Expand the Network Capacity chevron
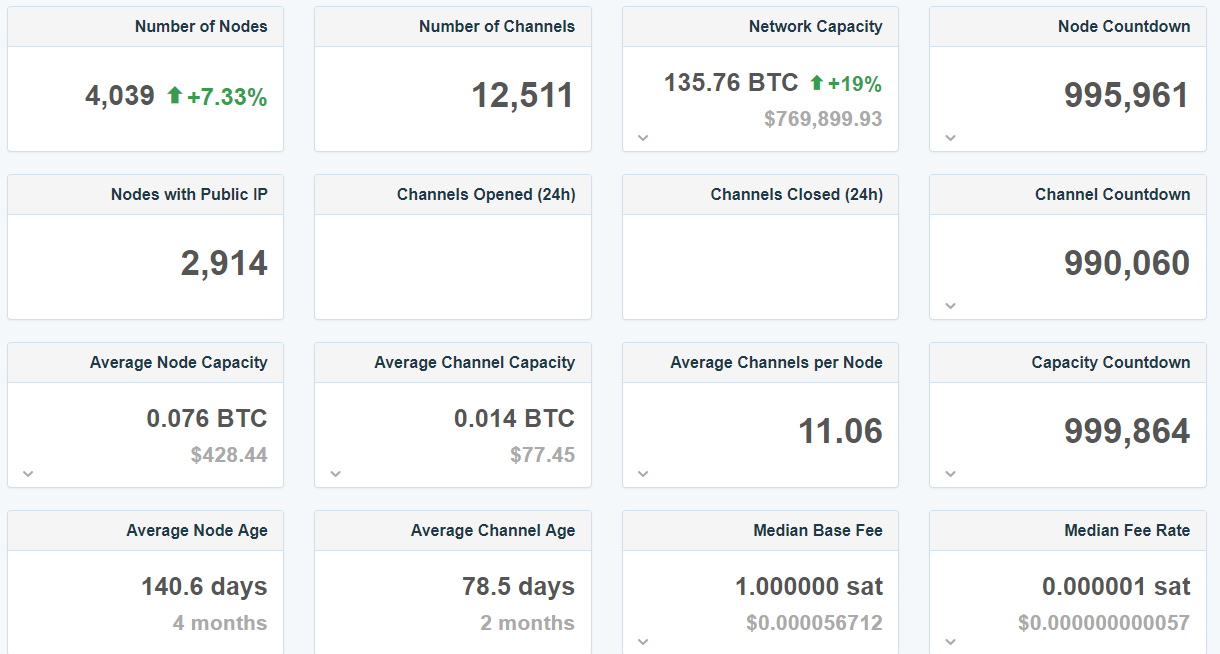Image resolution: width=1220 pixels, height=654 pixels. pyautogui.click(x=643, y=136)
